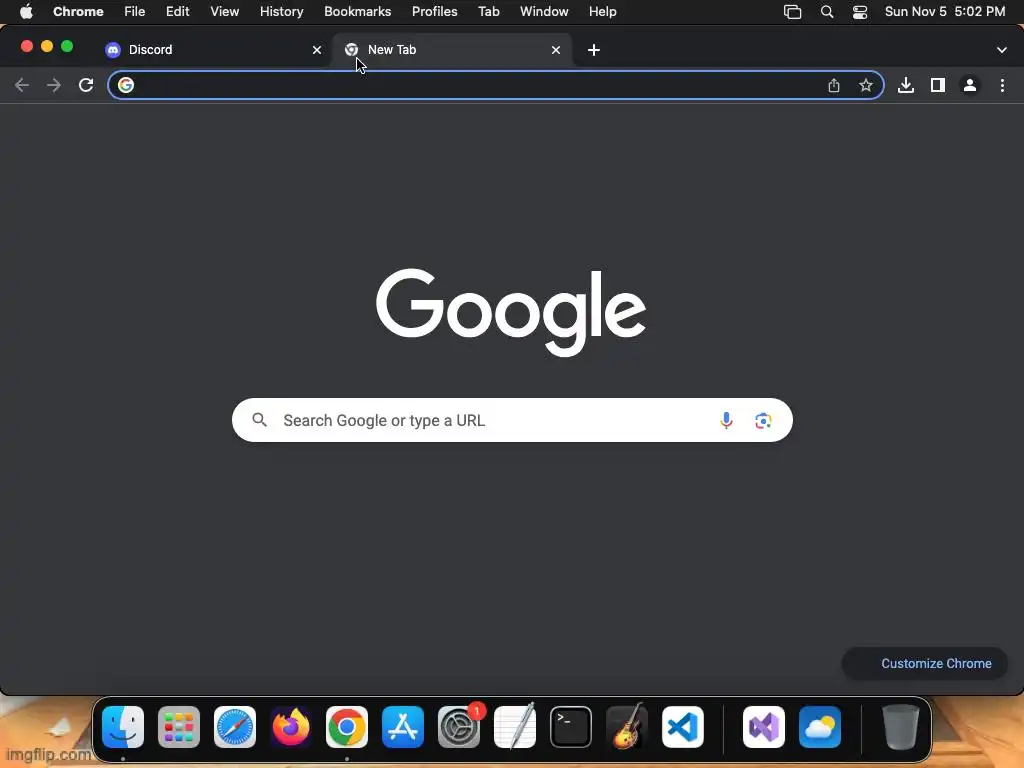Click the Chrome icon in the Dock
Viewport: 1024px width, 768px height.
click(x=347, y=727)
